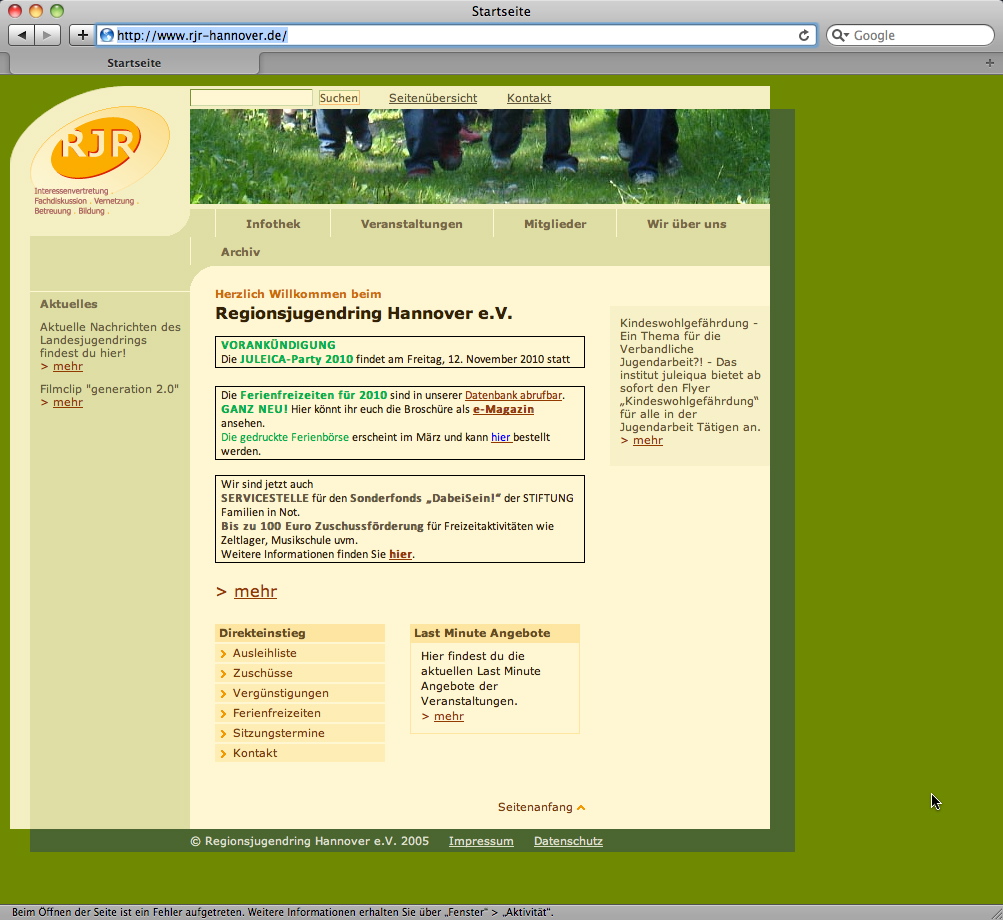This screenshot has height=920, width=1003.
Task: Open the Veranstaltungen navigation menu
Action: pyautogui.click(x=411, y=224)
